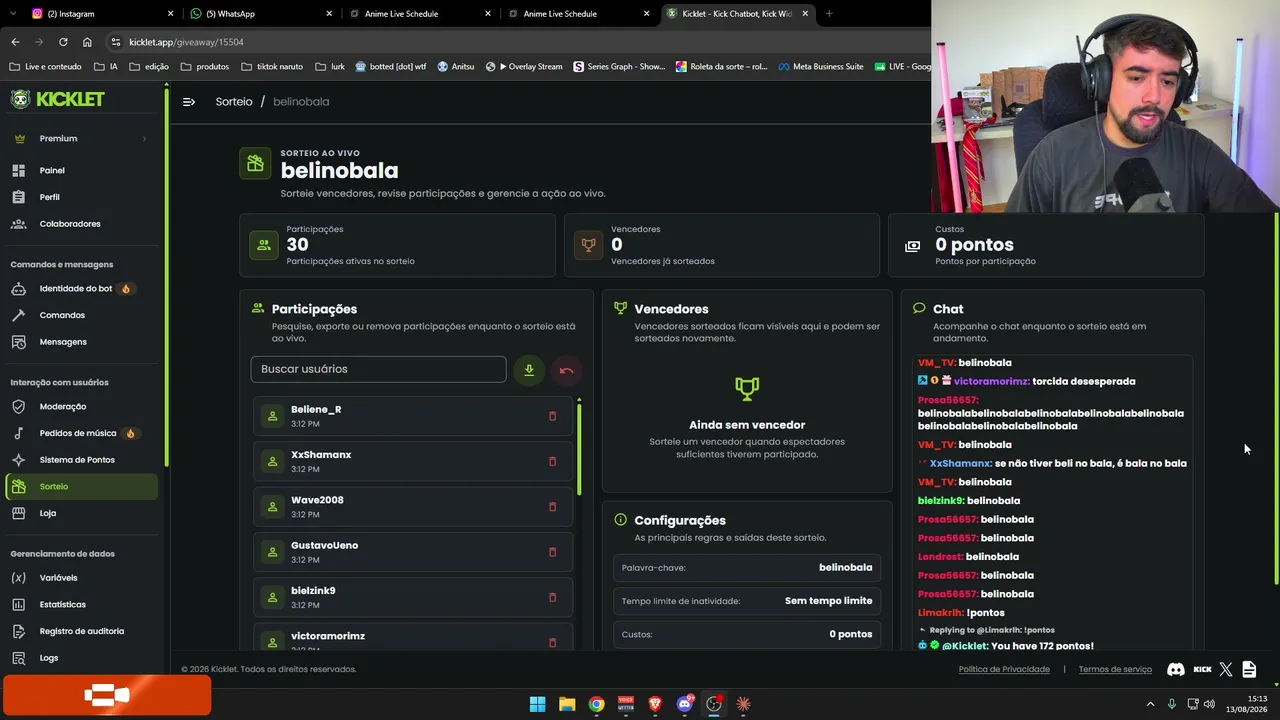The image size is (1280, 720).
Task: Open the documentation page icon in the footer
Action: click(x=1249, y=669)
